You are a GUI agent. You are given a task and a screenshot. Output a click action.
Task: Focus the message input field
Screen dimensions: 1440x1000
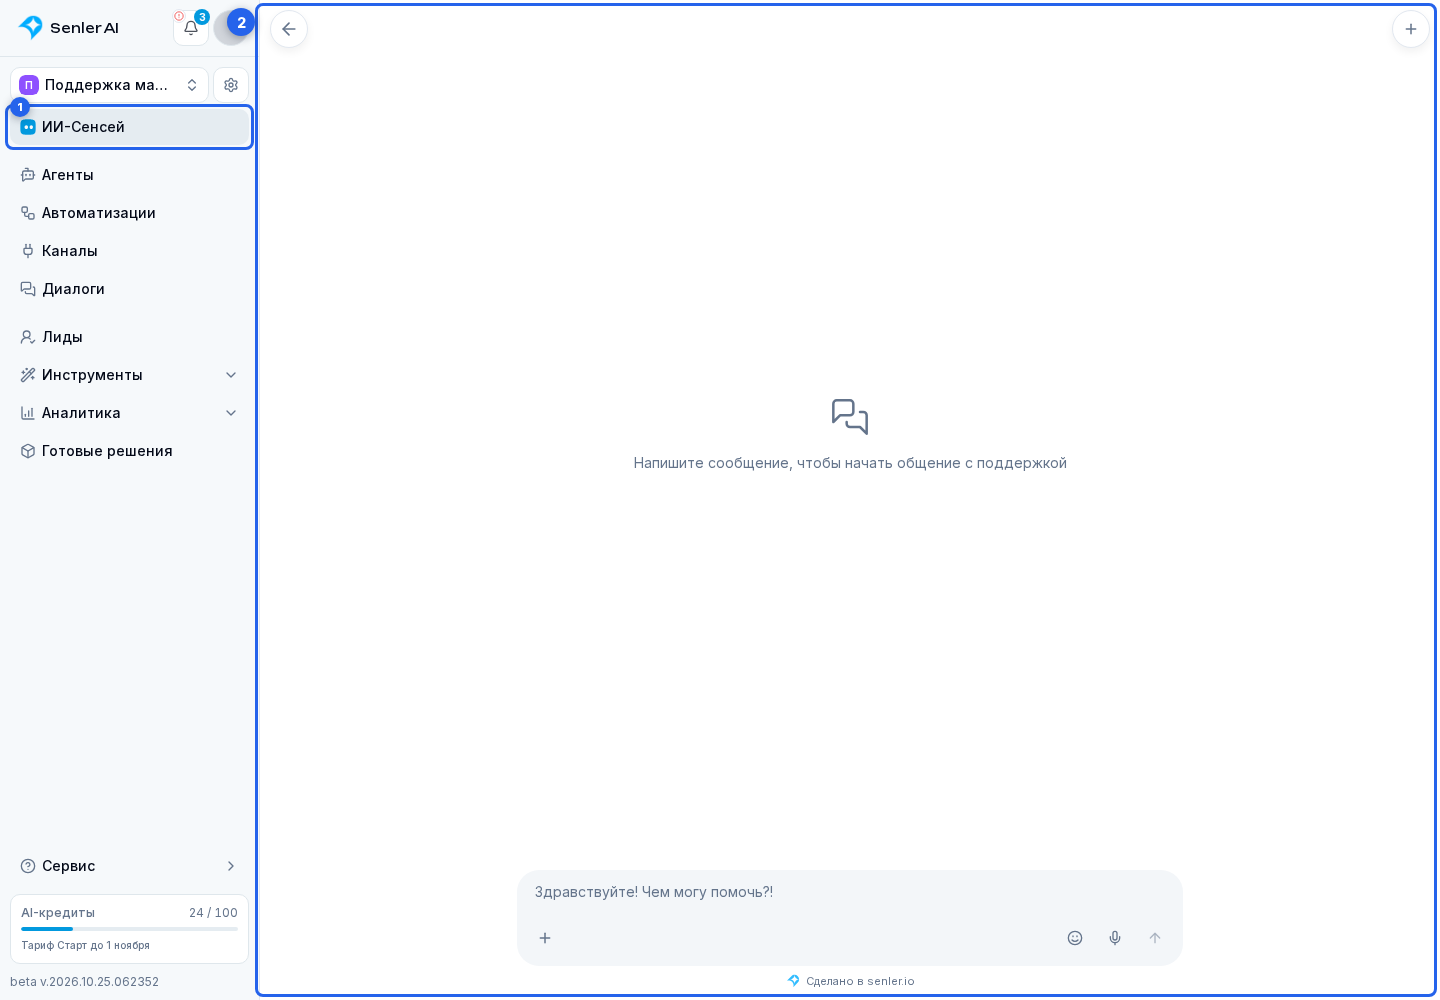tap(849, 892)
